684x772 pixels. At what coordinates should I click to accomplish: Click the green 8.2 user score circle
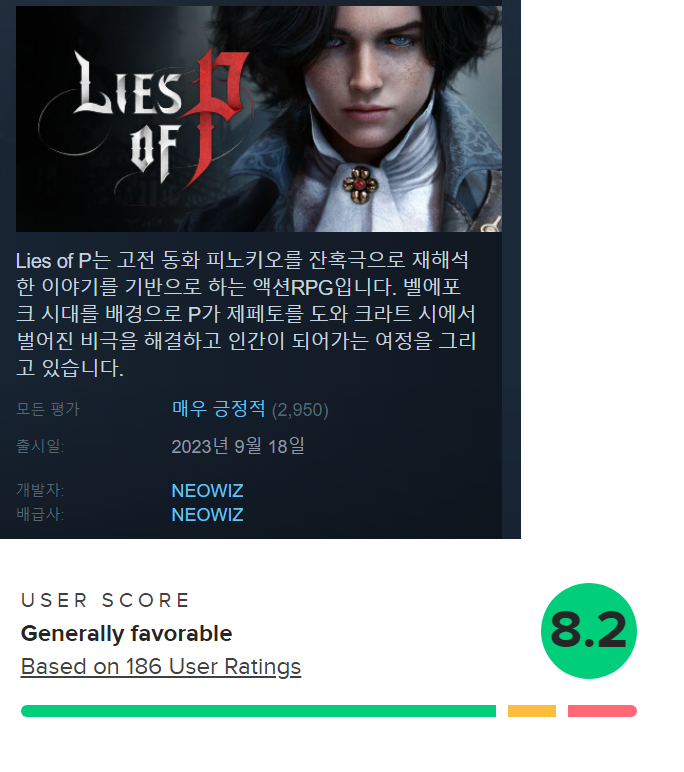coord(588,631)
